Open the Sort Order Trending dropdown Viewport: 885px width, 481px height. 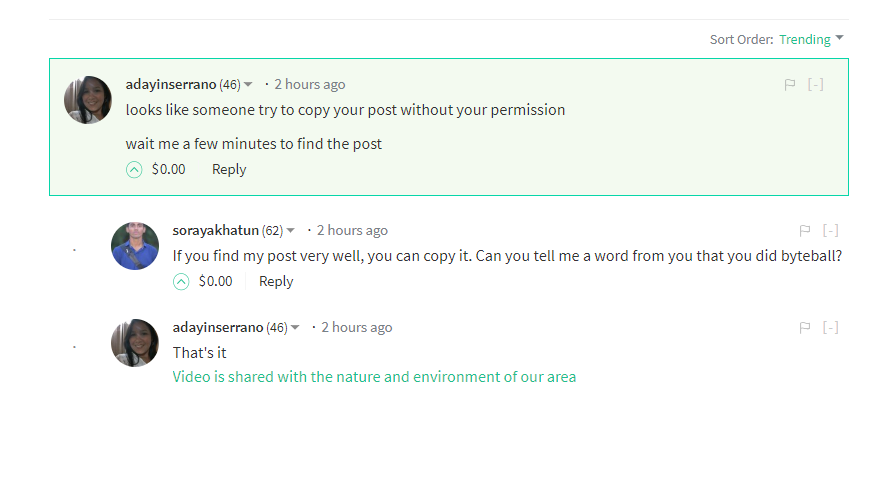click(811, 40)
